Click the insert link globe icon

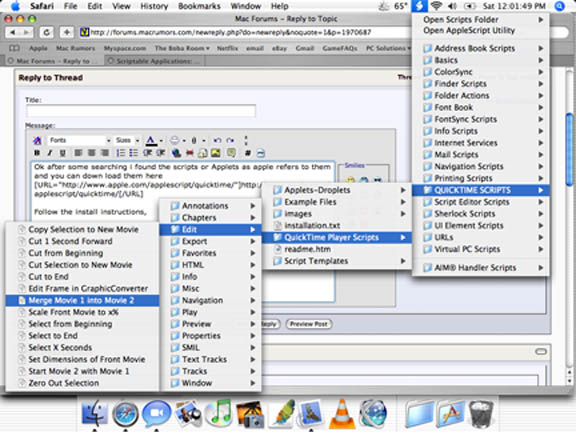(176, 153)
